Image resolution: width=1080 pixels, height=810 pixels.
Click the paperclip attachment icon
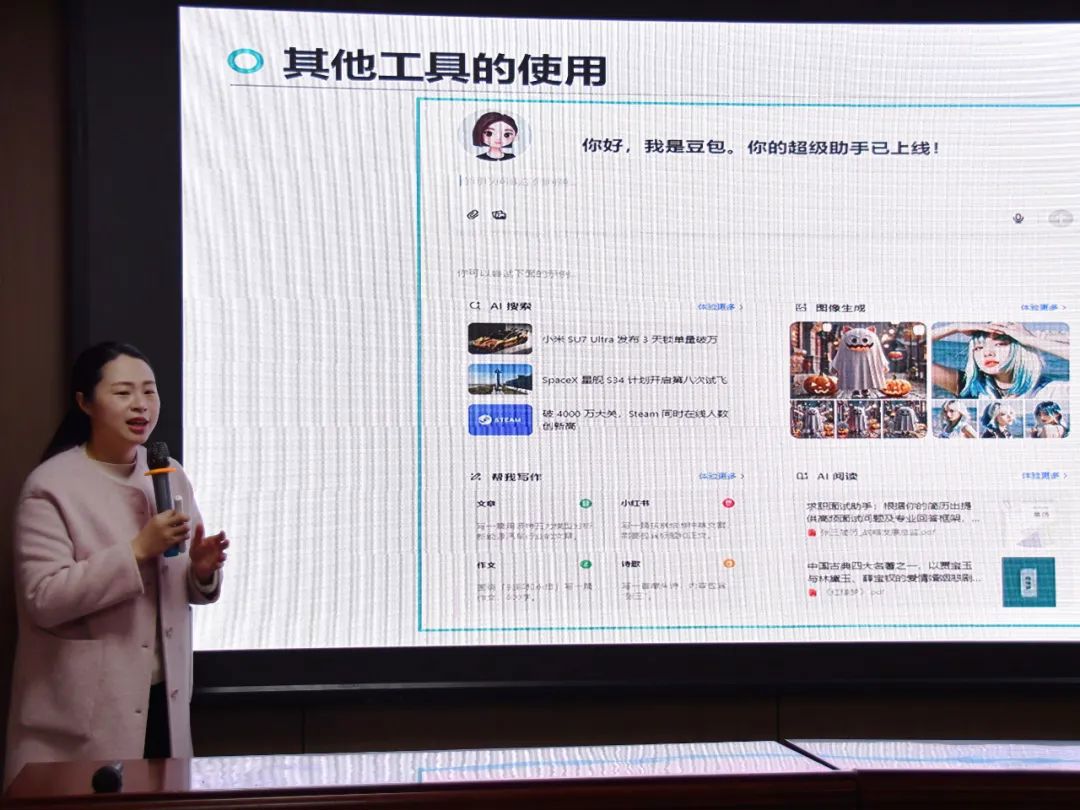(472, 215)
